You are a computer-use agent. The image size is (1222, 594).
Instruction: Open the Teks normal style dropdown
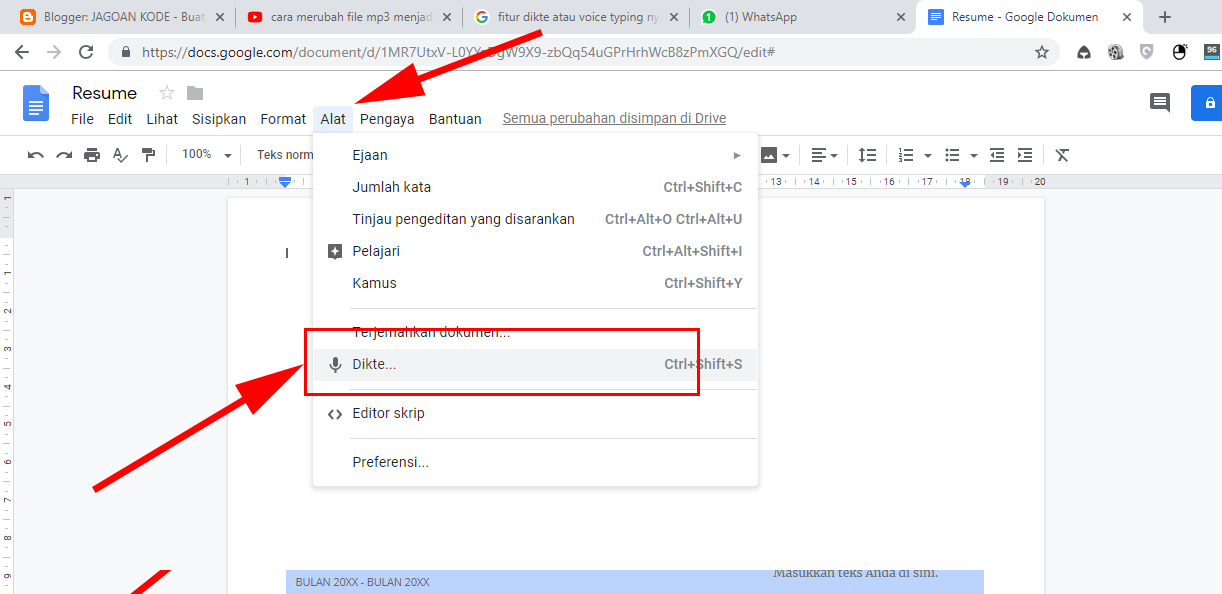coord(285,155)
